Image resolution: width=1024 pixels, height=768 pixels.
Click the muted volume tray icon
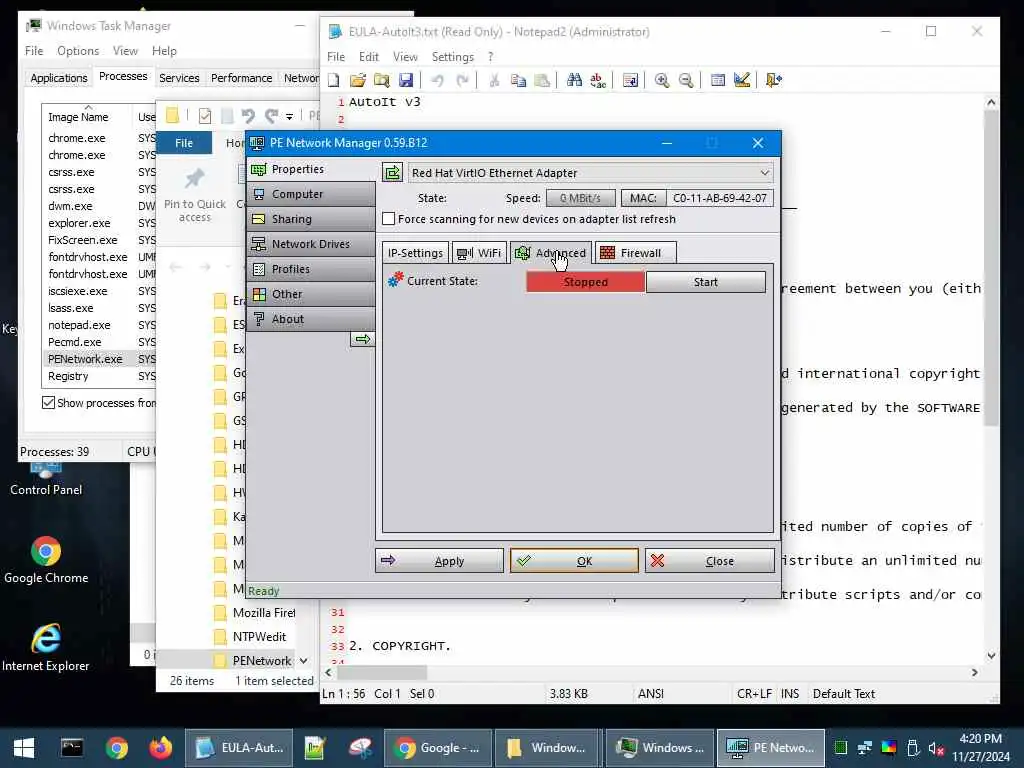pos(936,748)
